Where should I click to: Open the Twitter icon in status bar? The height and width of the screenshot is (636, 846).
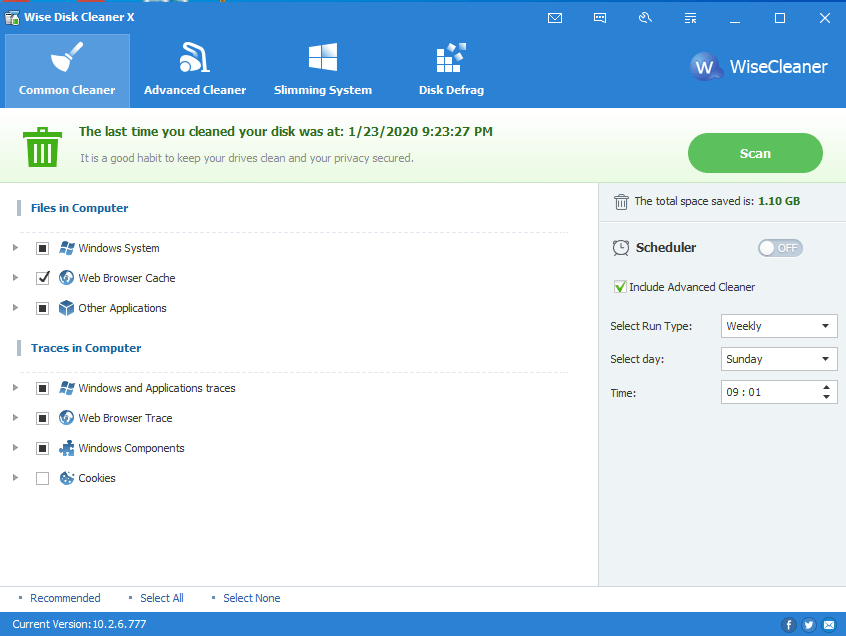pyautogui.click(x=809, y=625)
